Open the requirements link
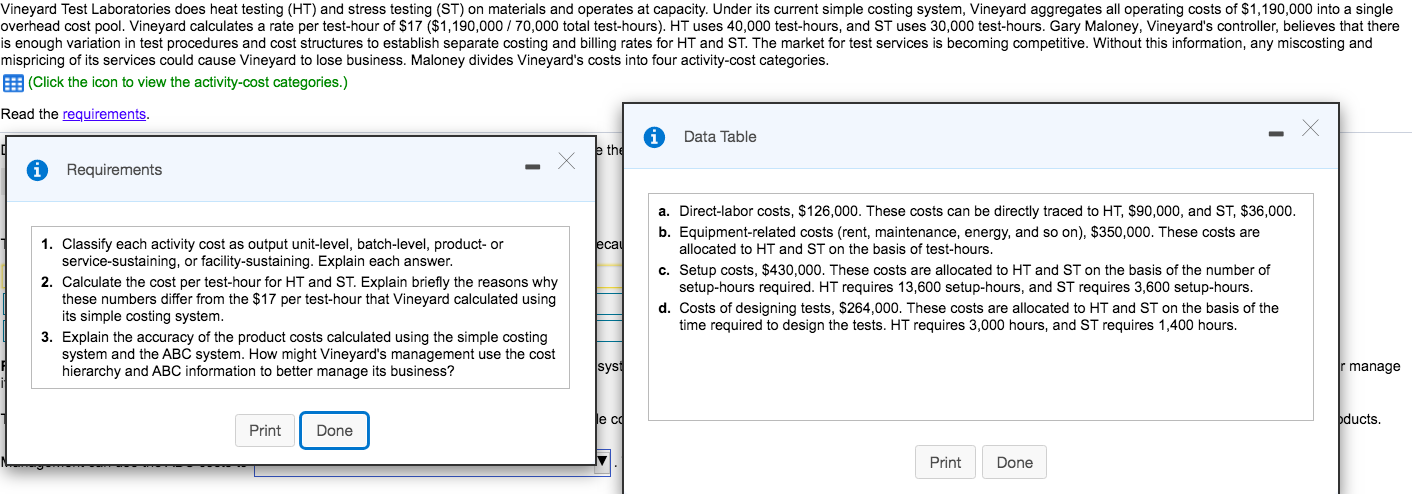 coord(104,114)
